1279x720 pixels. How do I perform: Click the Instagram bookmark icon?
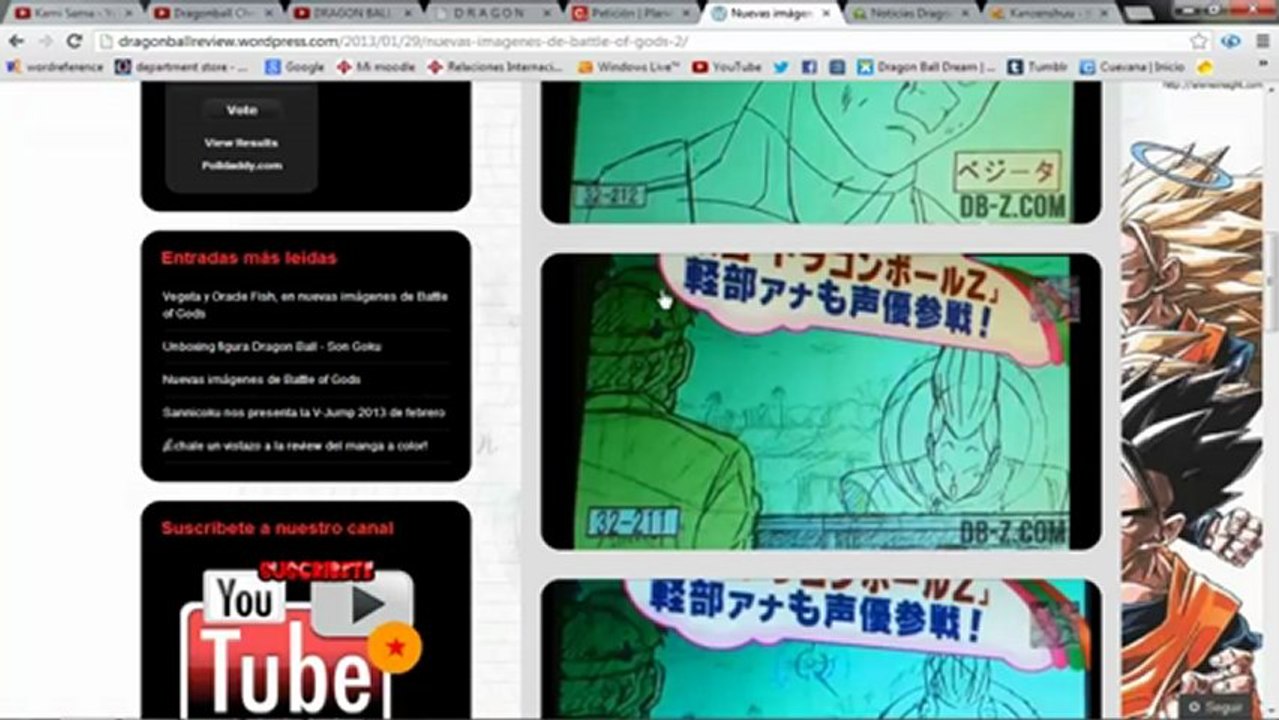(x=837, y=67)
